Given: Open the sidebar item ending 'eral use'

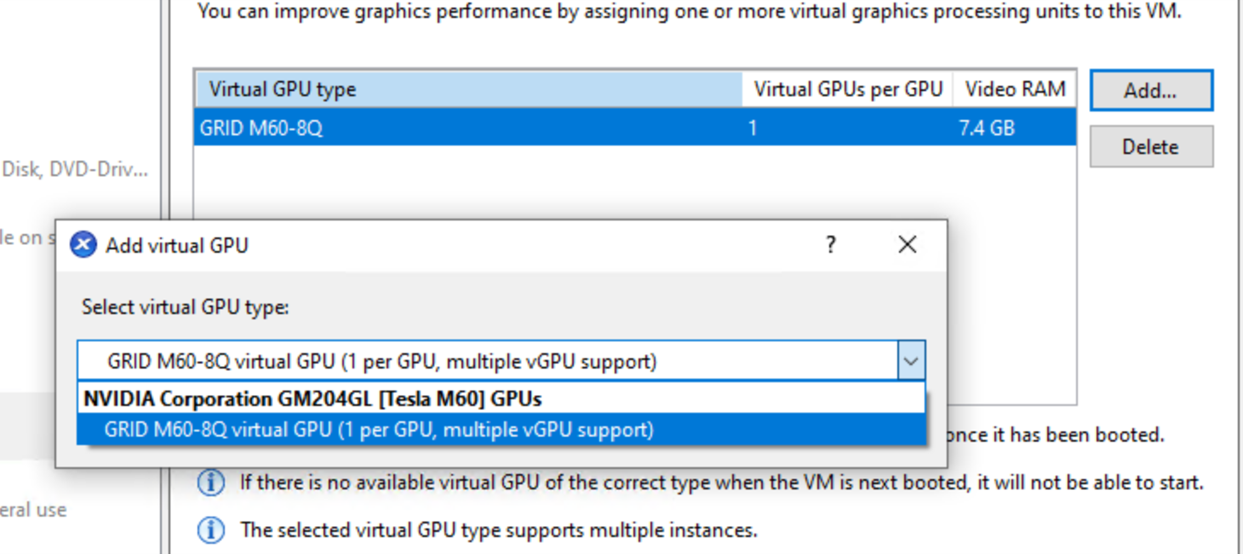Looking at the screenshot, I should [x=33, y=509].
